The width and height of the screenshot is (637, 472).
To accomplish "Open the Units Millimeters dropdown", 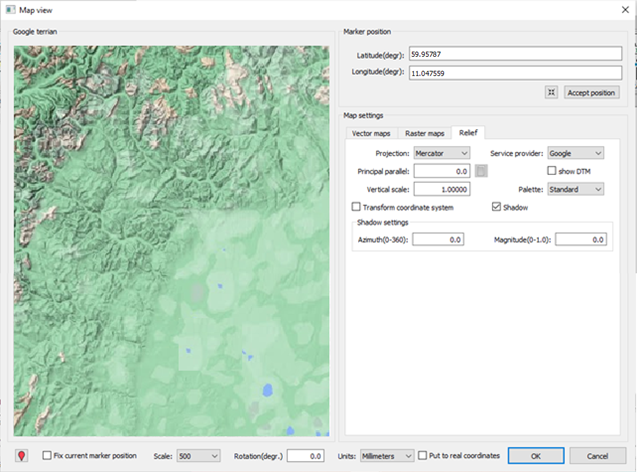I will tap(387, 456).
